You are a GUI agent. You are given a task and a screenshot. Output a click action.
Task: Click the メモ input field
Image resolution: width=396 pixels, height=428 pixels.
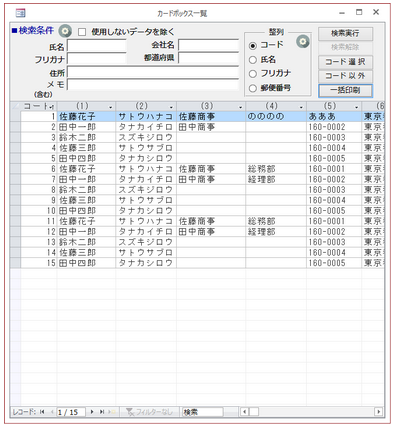[153, 85]
